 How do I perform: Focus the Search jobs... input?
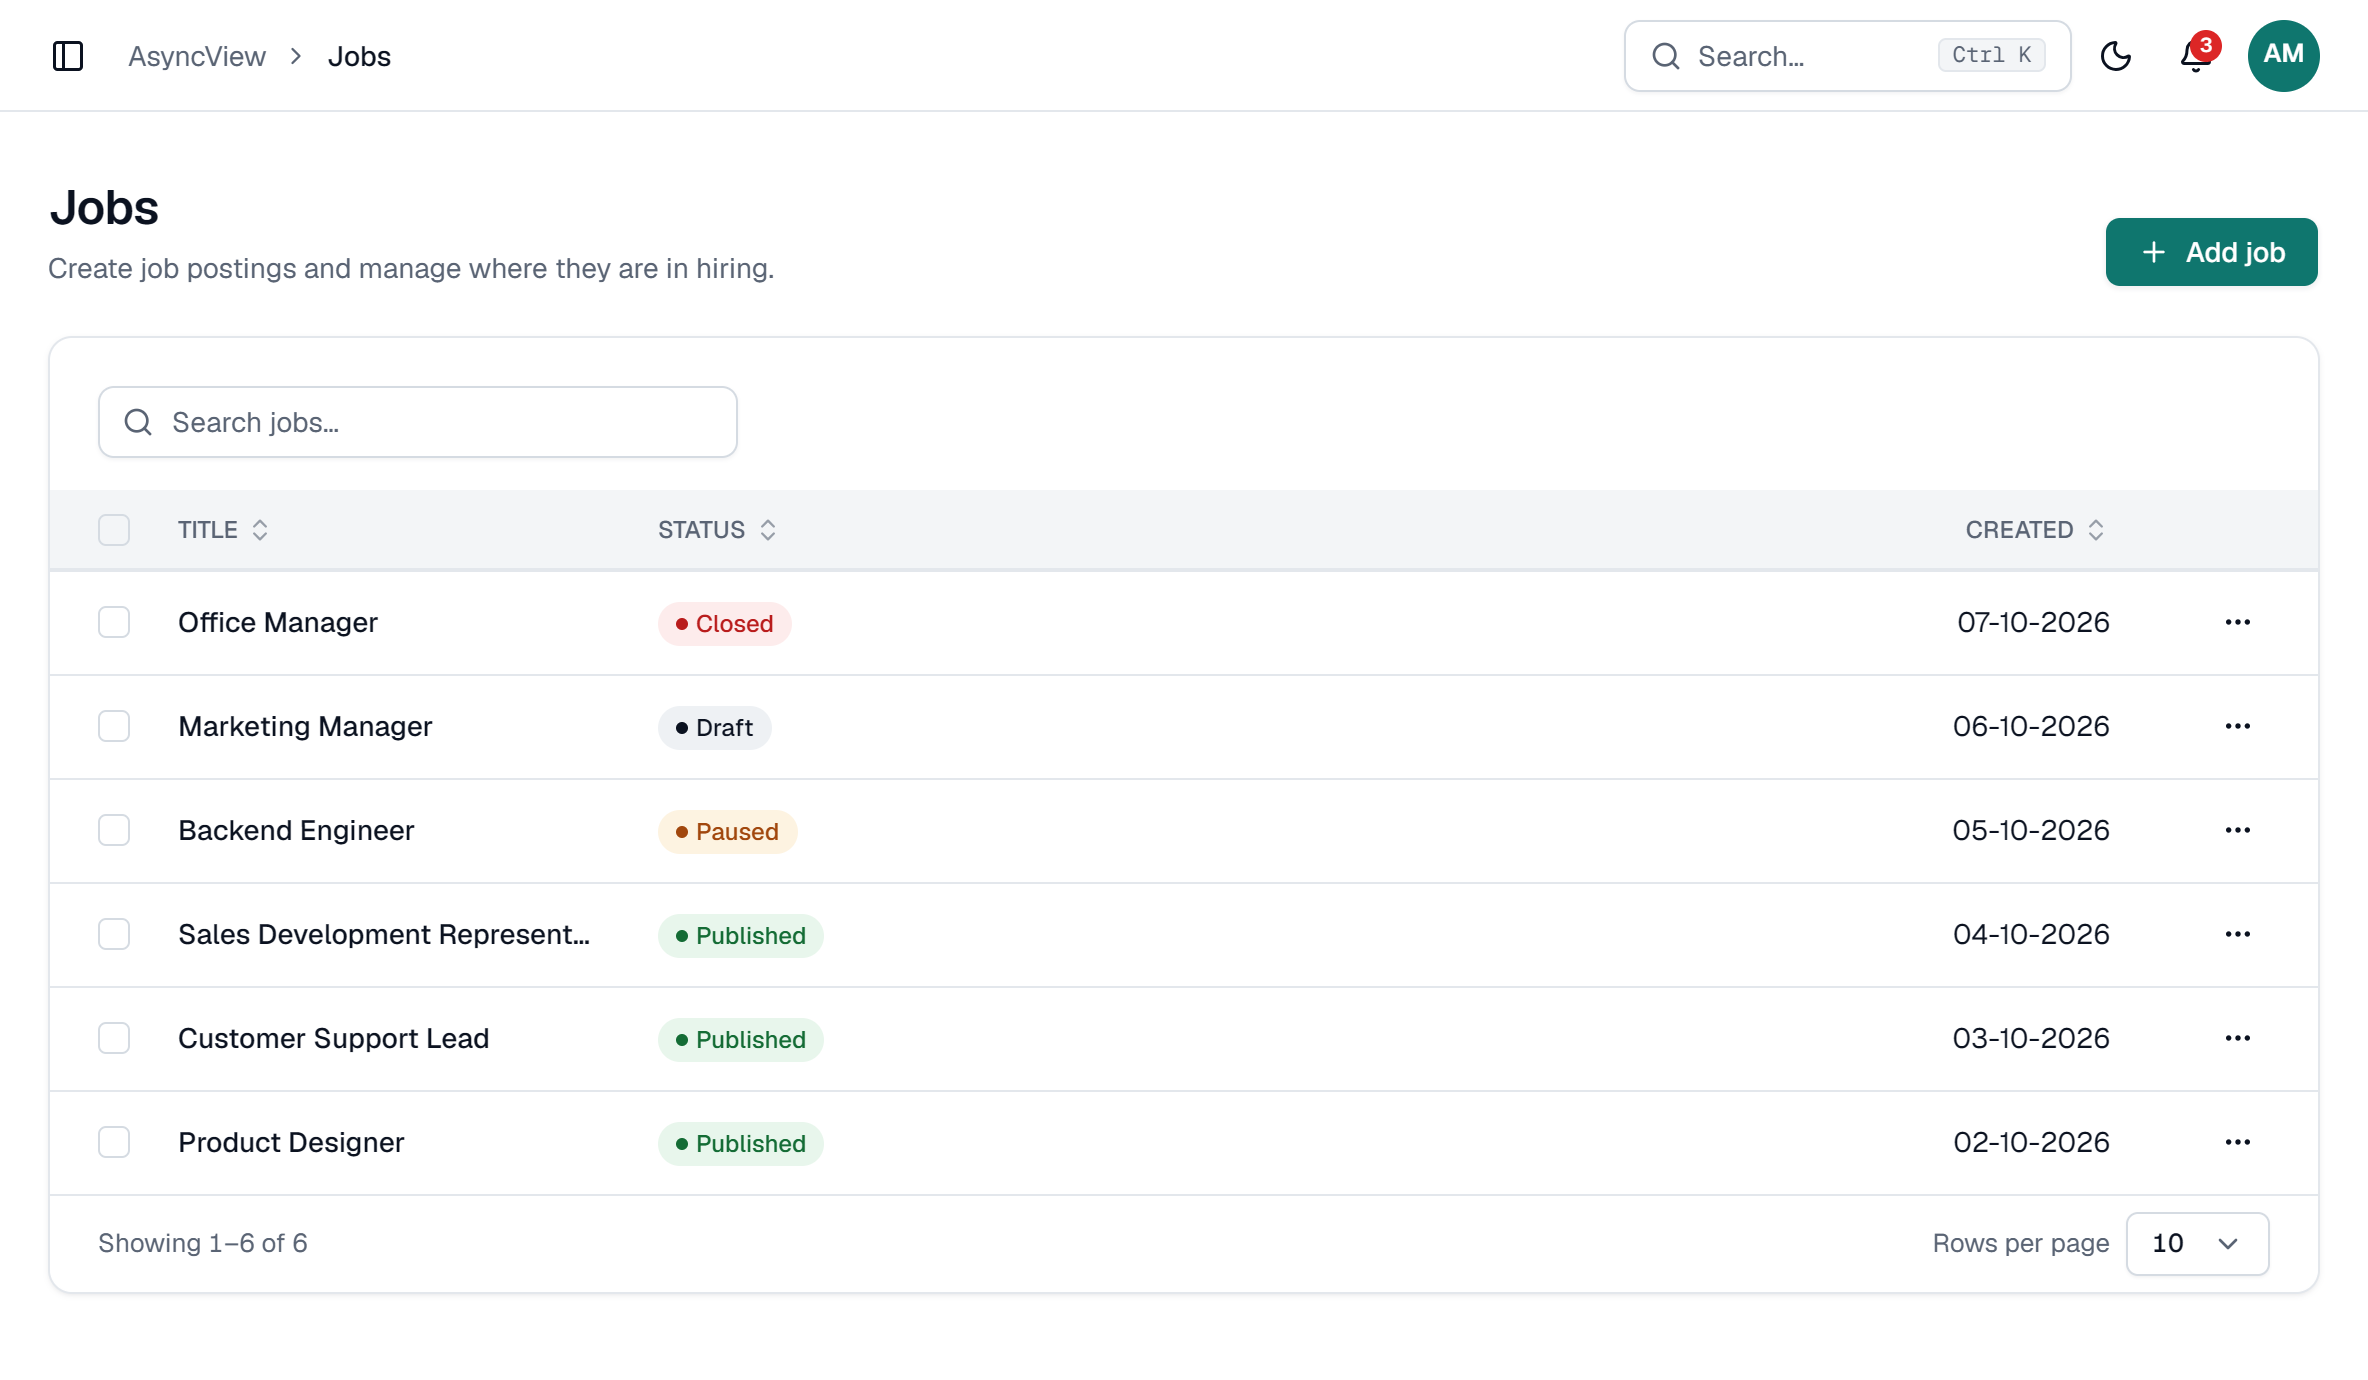(418, 422)
